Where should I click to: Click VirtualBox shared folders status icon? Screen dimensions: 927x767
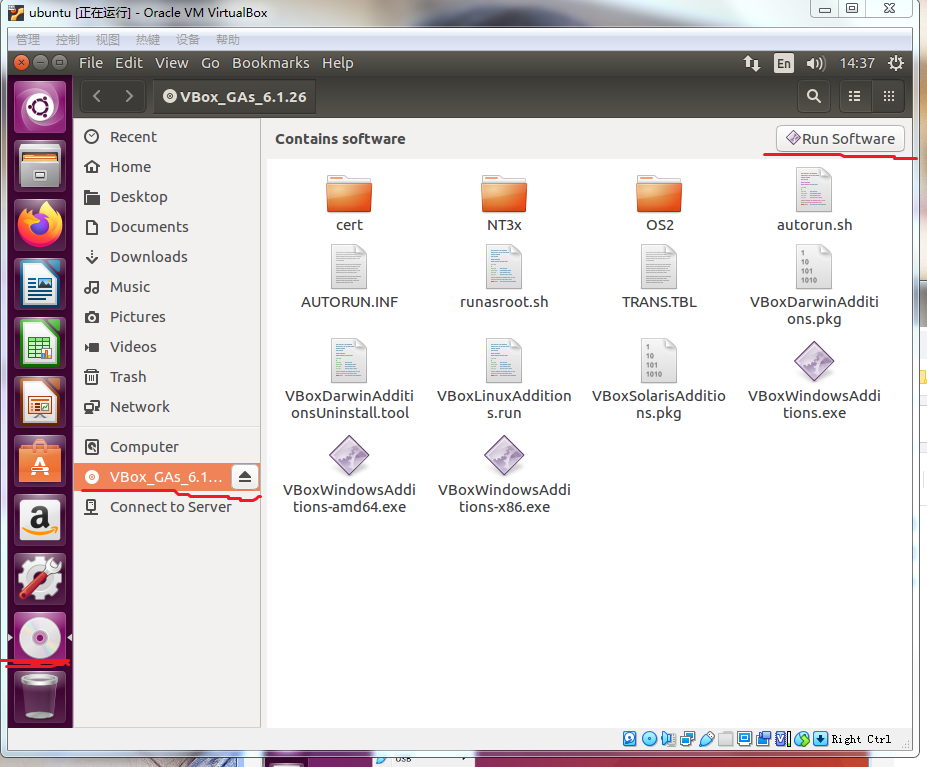click(x=725, y=739)
